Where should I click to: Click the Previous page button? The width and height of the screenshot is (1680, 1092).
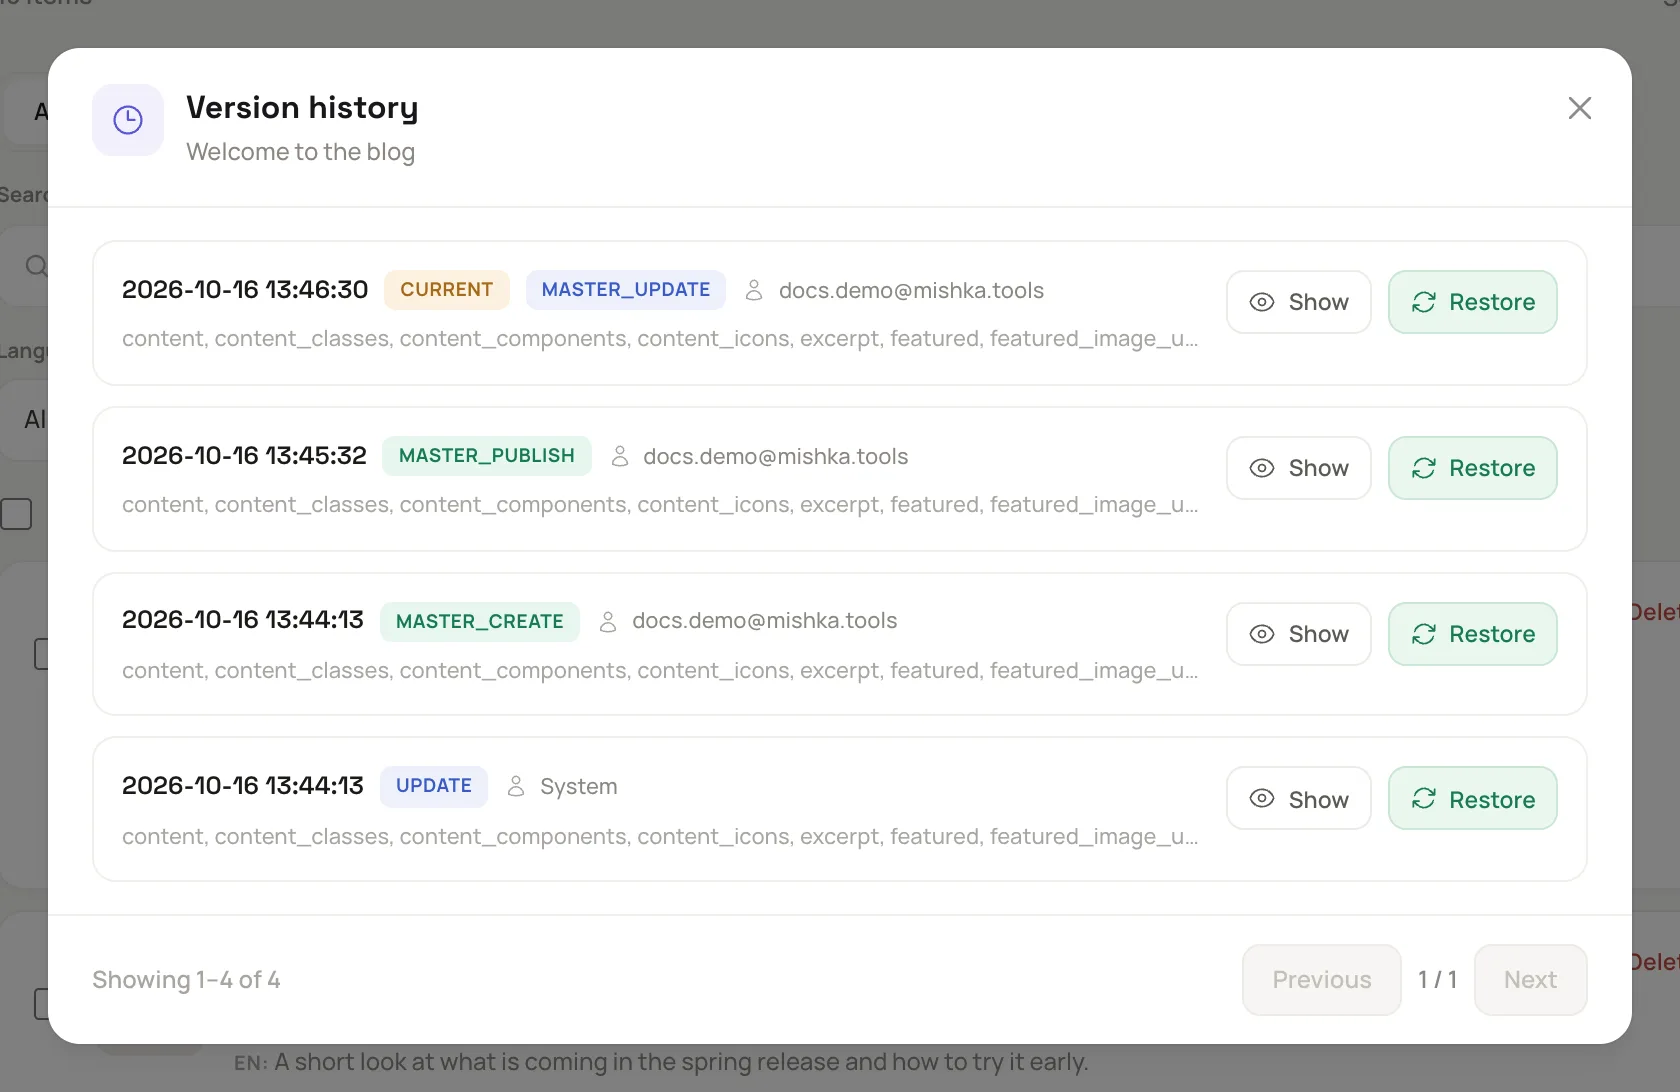(x=1322, y=980)
